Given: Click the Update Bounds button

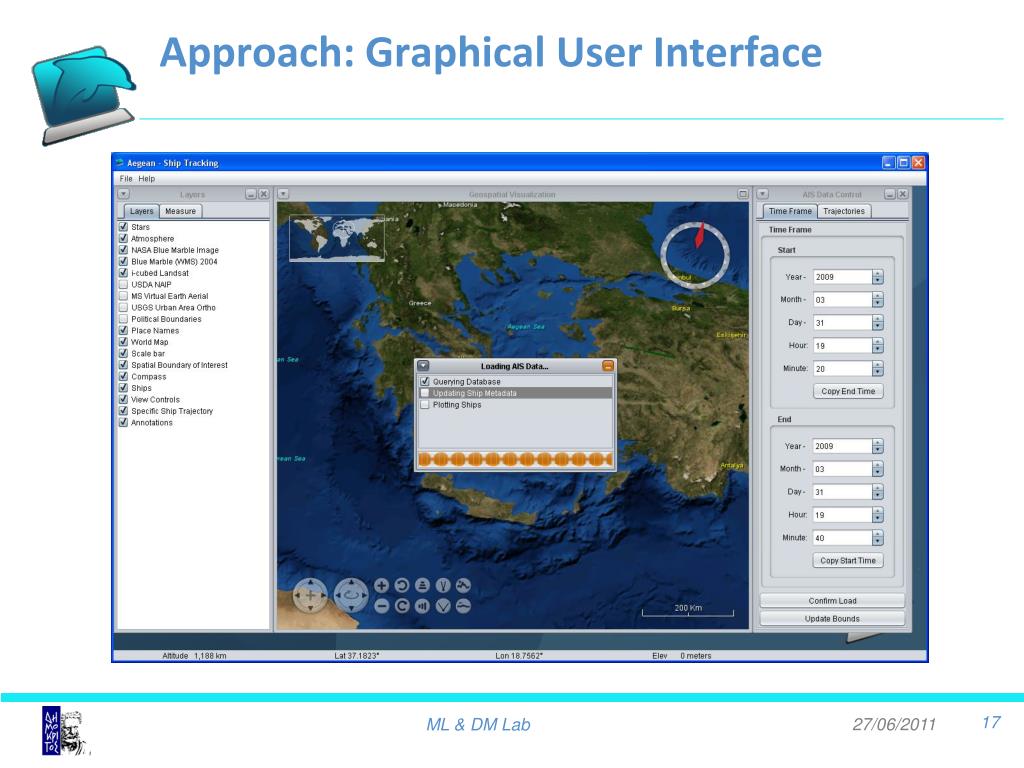Looking at the screenshot, I should [x=833, y=618].
